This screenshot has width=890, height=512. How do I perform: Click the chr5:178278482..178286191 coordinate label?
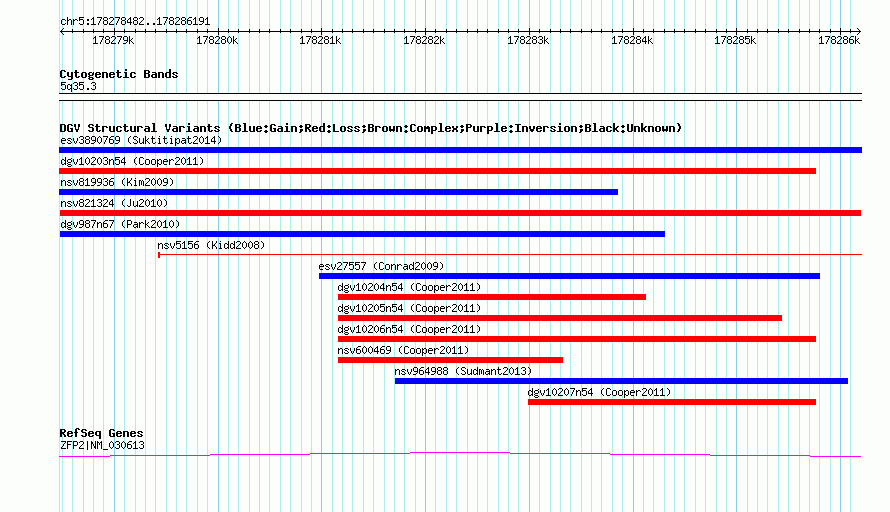(135, 22)
